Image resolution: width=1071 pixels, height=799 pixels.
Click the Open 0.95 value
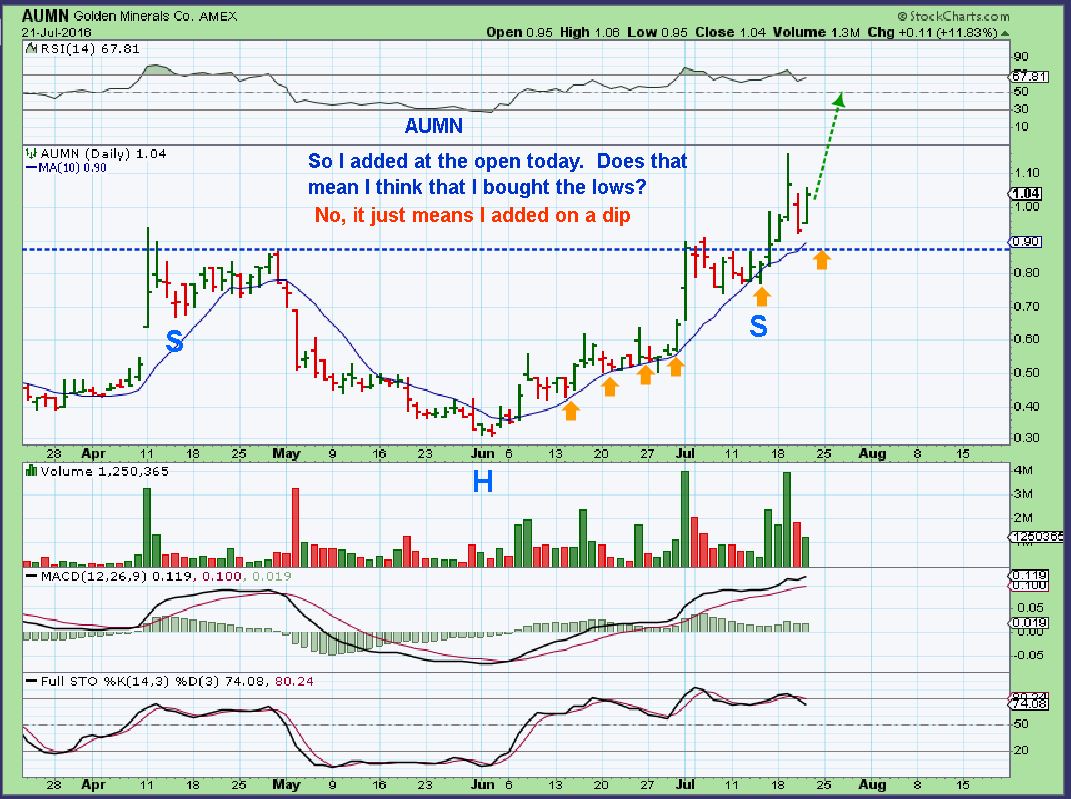click(519, 32)
